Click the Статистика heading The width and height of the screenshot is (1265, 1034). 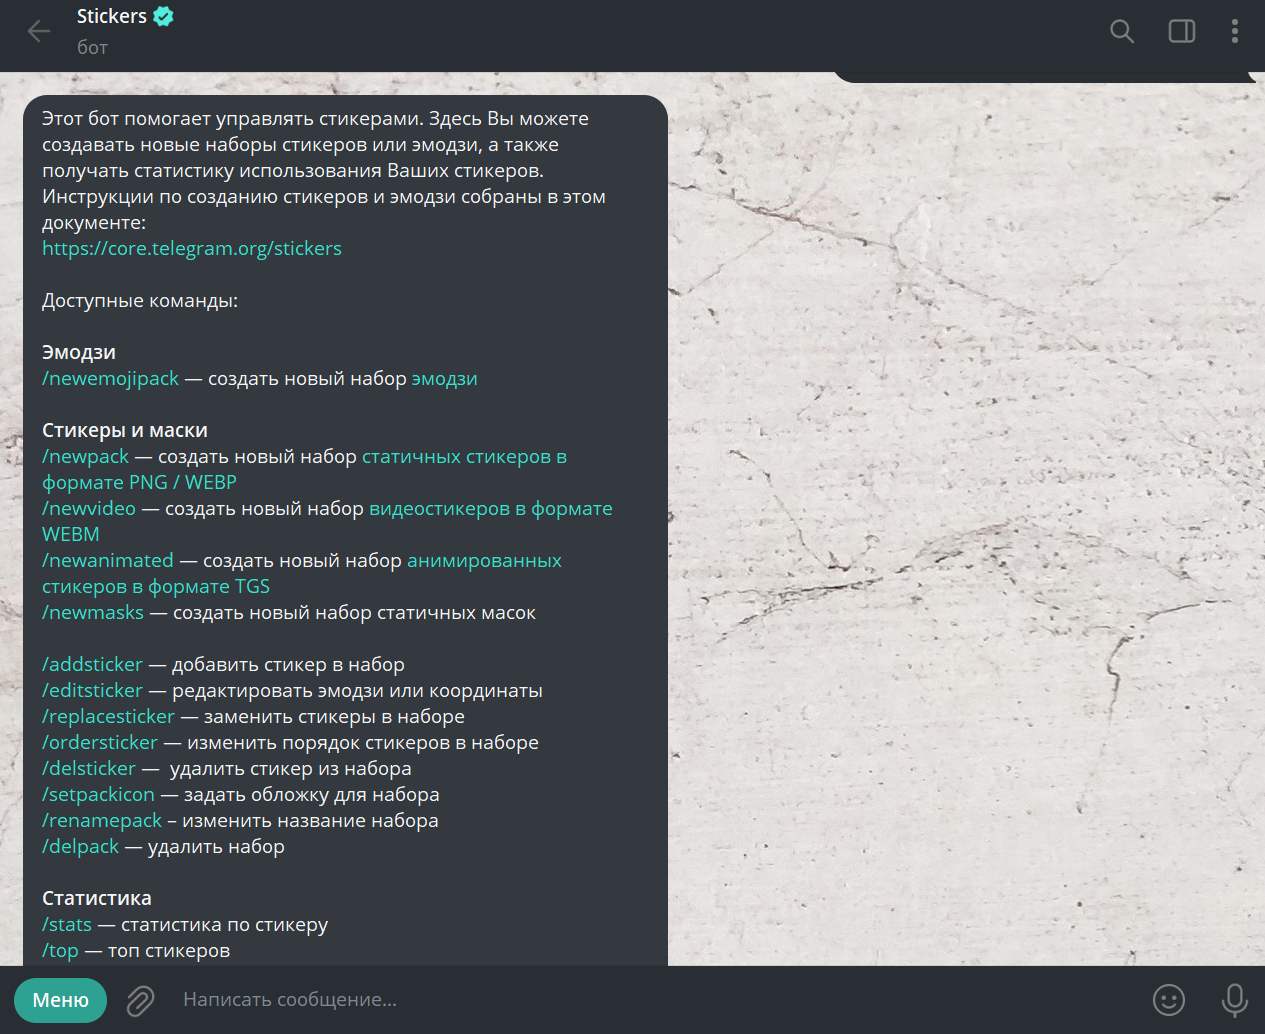[x=97, y=898]
